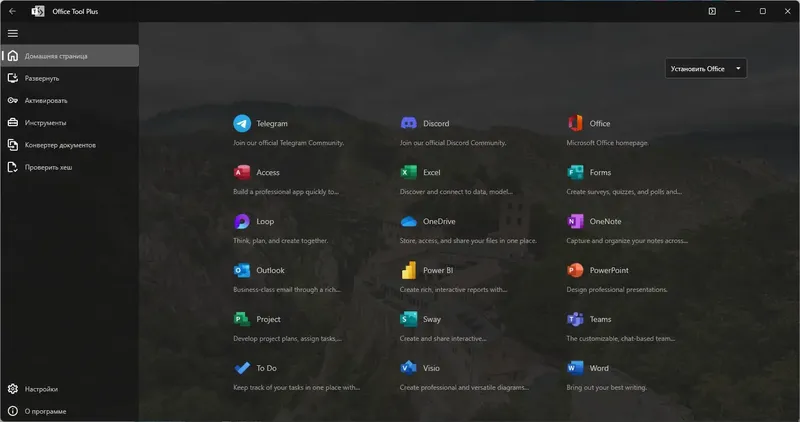Open the Office homepage icon
The image size is (800, 422).
coord(576,123)
